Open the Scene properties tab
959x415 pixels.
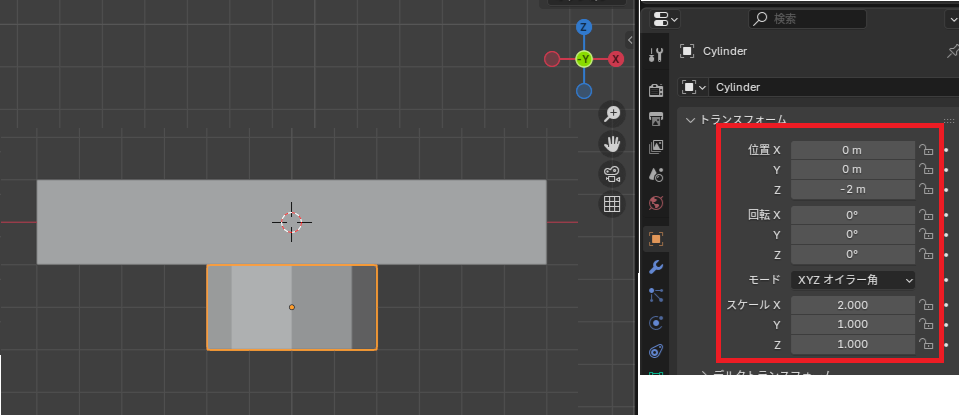click(x=656, y=175)
